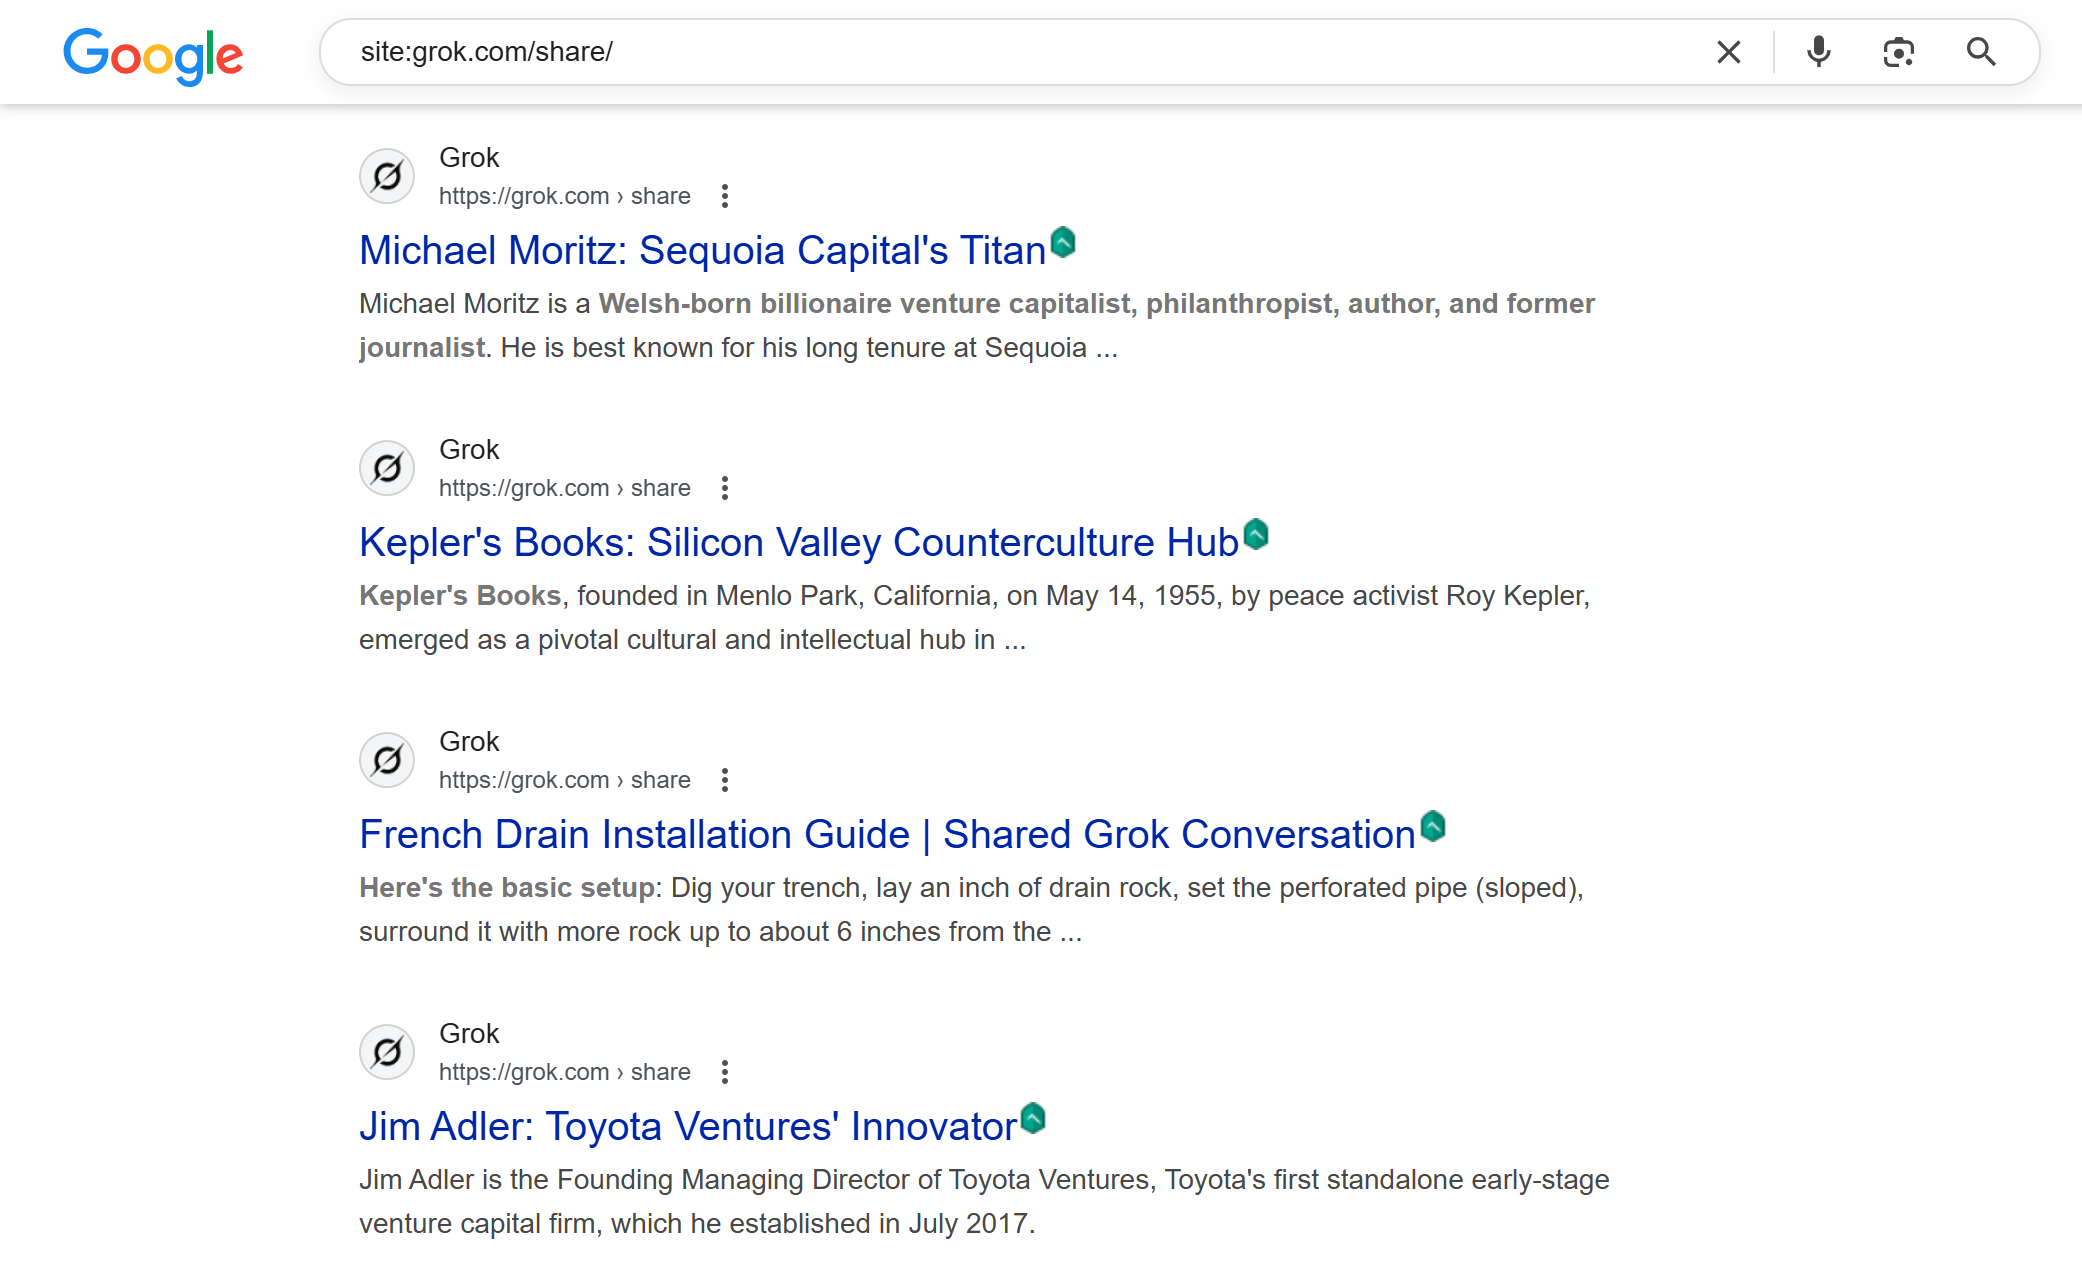The width and height of the screenshot is (2082, 1271).
Task: Open Jim Adler: Toyota Ventures' Innovator result
Action: pos(688,1126)
